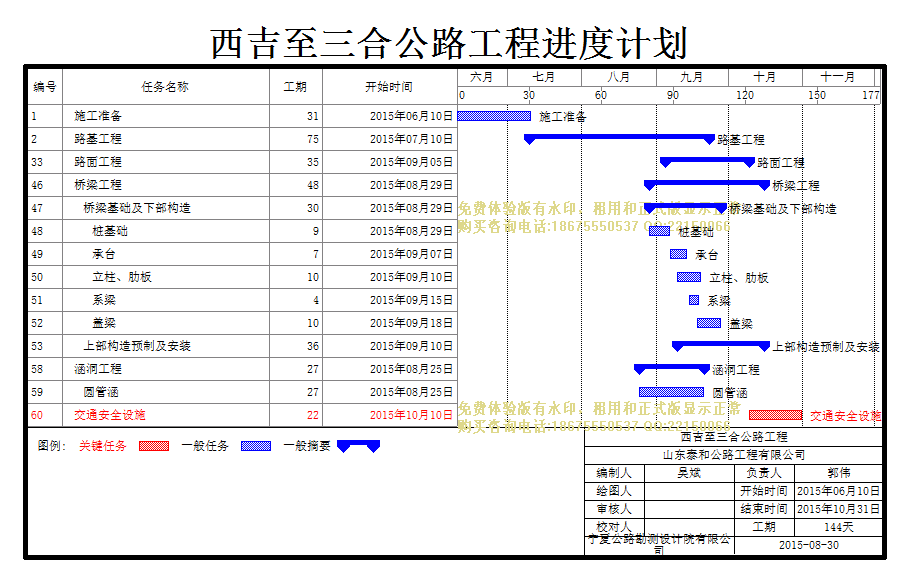Image resolution: width=908 pixels, height=581 pixels.
Task: Click the chart title 西吉至三合公路工程进度计划
Action: [x=449, y=43]
